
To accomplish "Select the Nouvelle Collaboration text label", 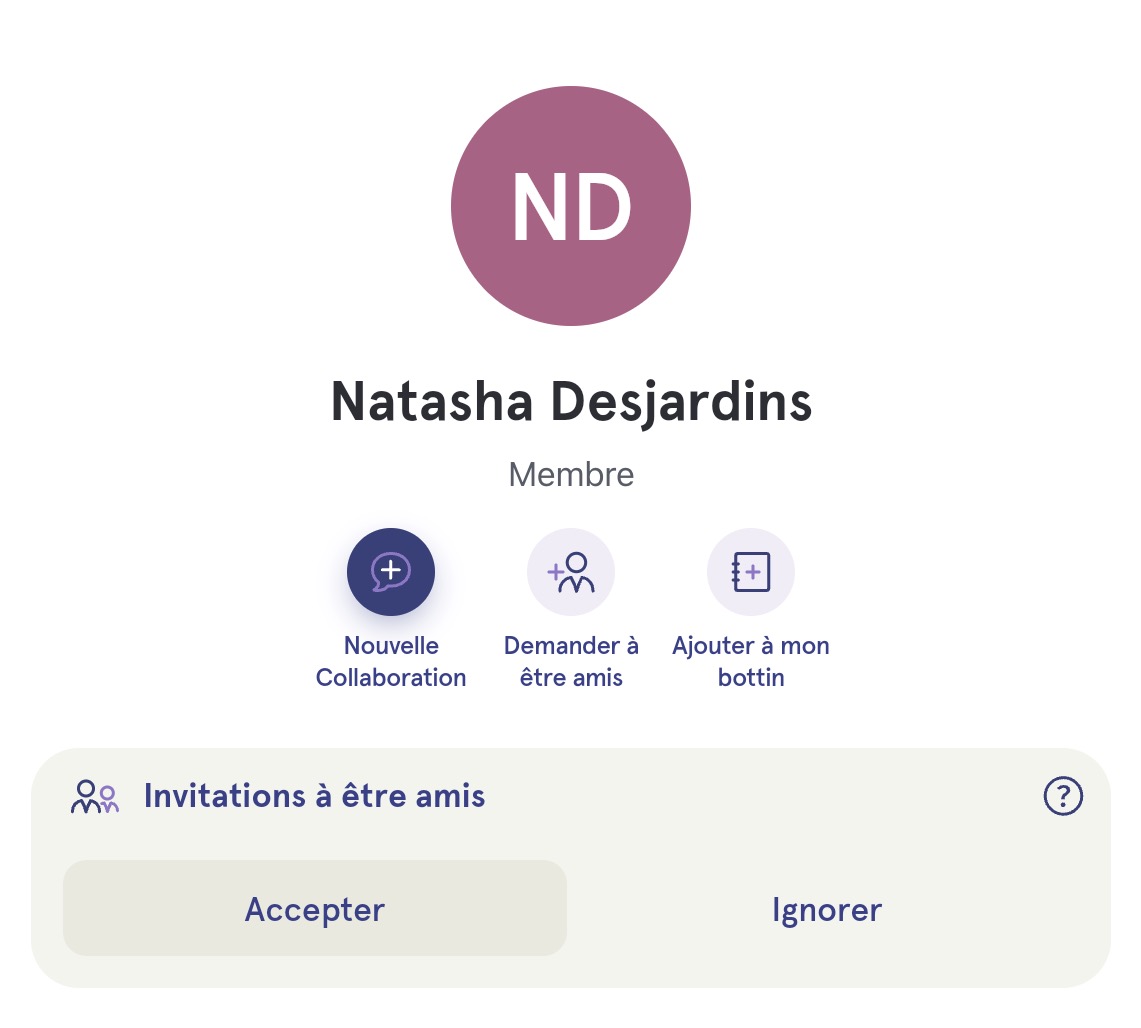I will [391, 661].
